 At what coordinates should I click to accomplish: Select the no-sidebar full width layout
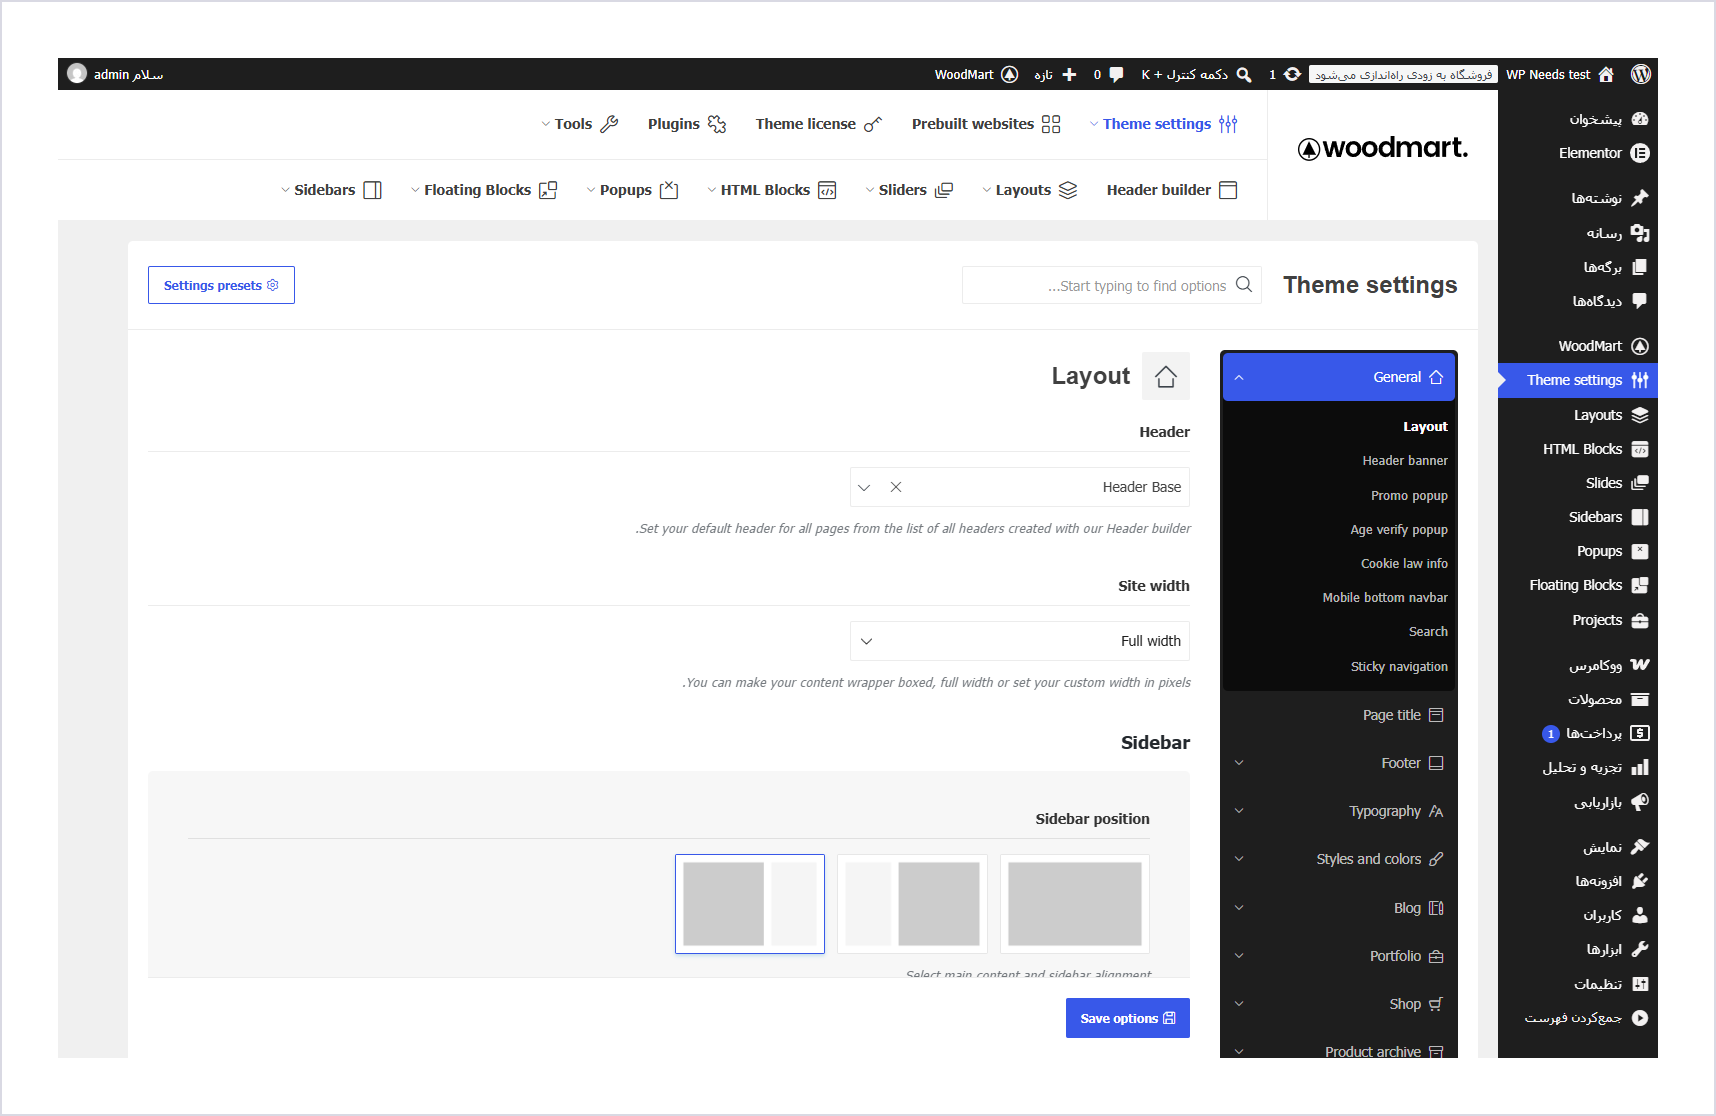1075,904
